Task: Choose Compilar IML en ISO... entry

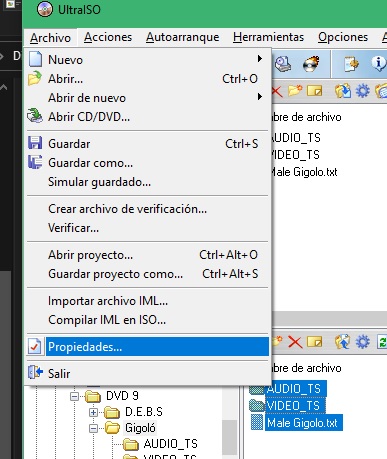Action: coord(147,320)
